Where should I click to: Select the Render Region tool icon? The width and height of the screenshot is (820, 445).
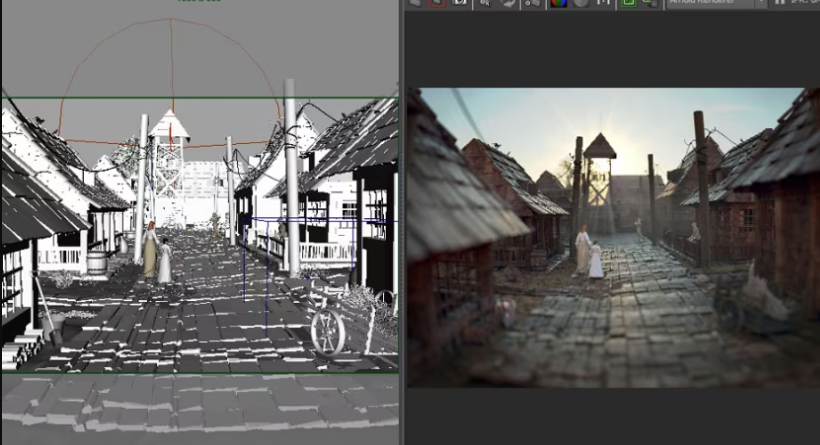click(x=437, y=3)
